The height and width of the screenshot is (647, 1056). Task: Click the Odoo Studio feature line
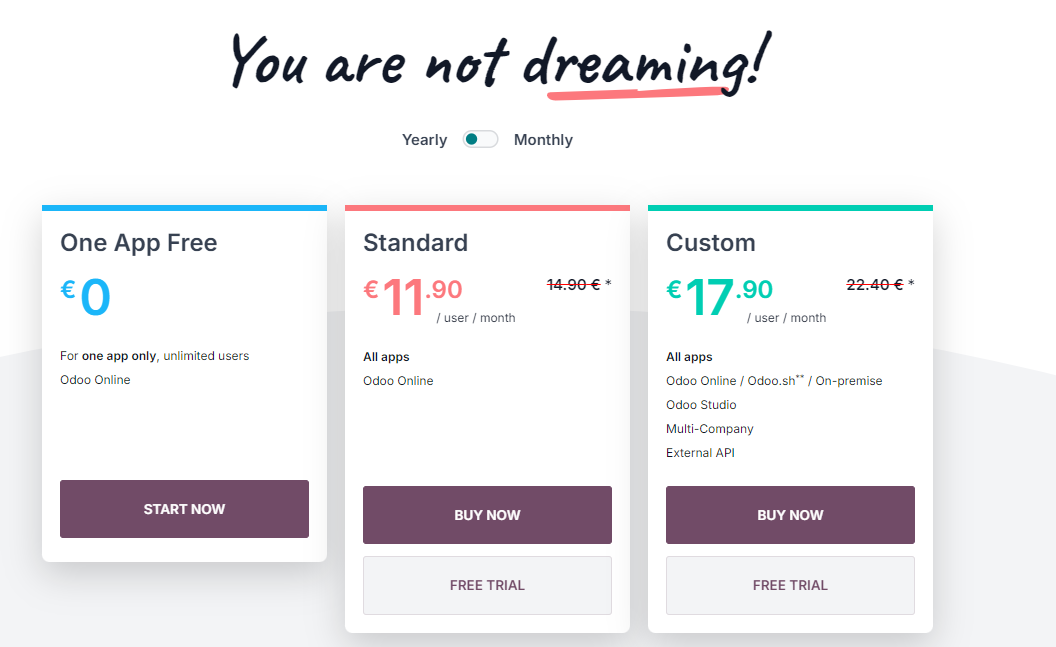tap(701, 405)
